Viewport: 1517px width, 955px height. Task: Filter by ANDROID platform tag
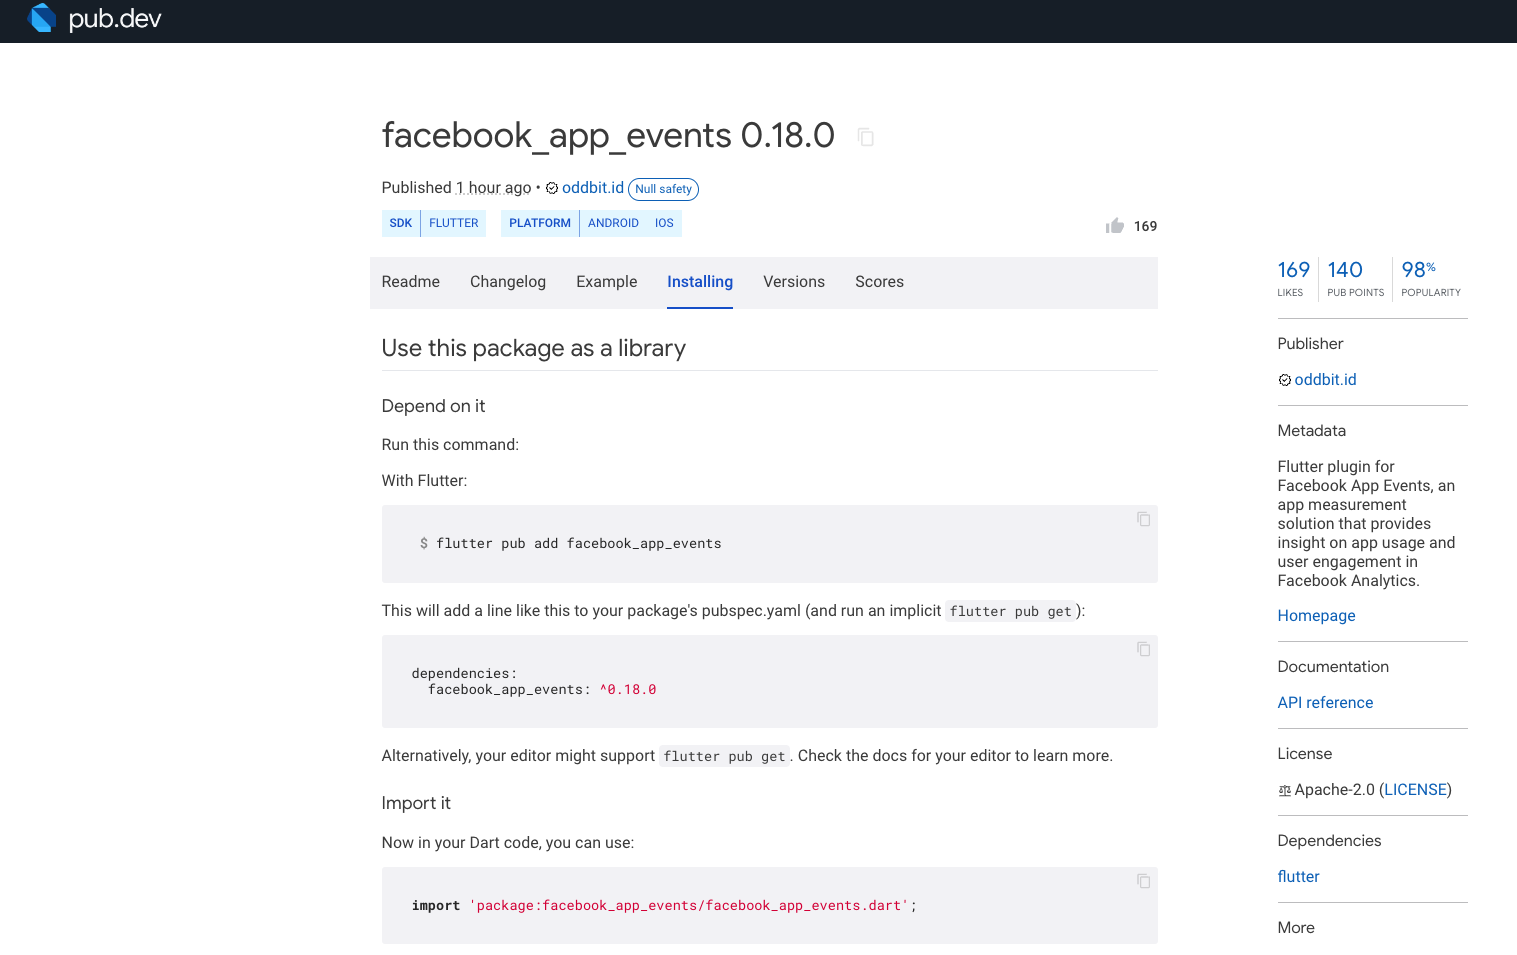[613, 223]
